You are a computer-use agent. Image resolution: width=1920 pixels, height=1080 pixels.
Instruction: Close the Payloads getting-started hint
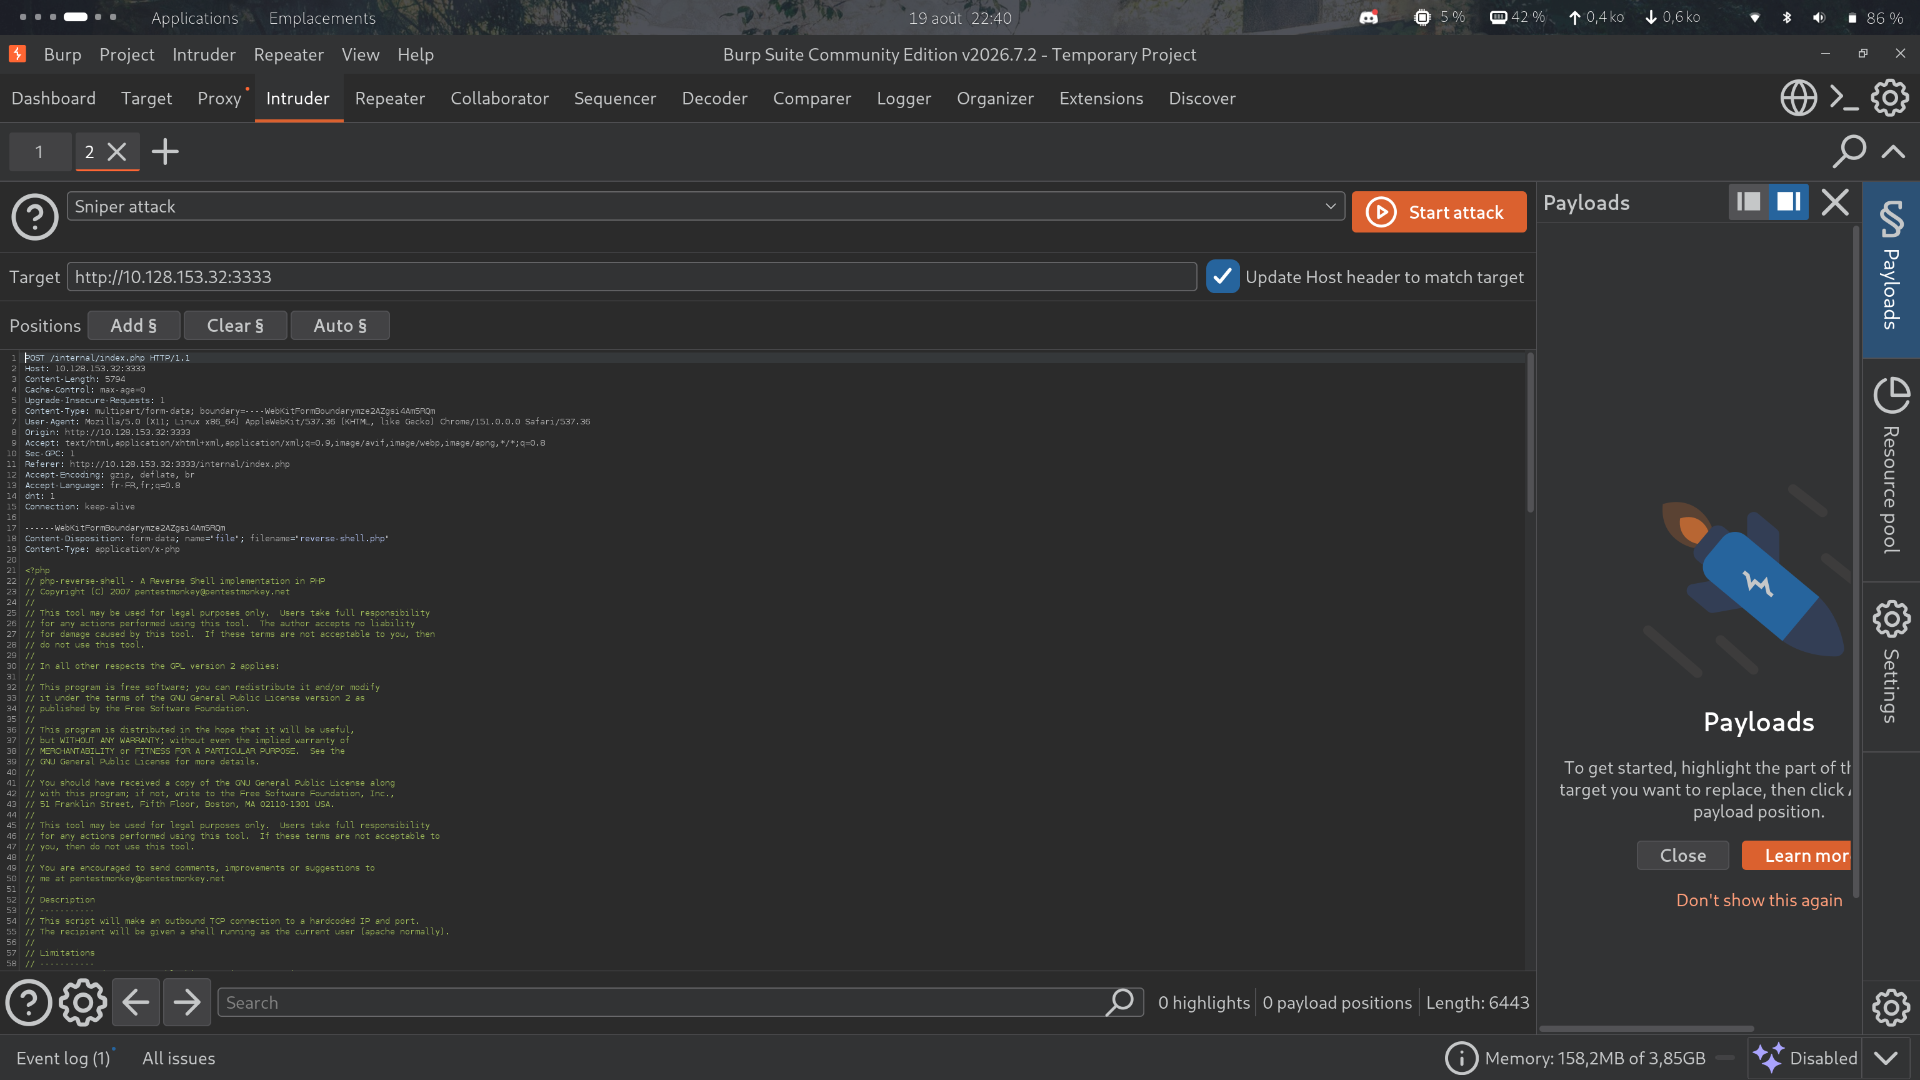[1683, 856]
